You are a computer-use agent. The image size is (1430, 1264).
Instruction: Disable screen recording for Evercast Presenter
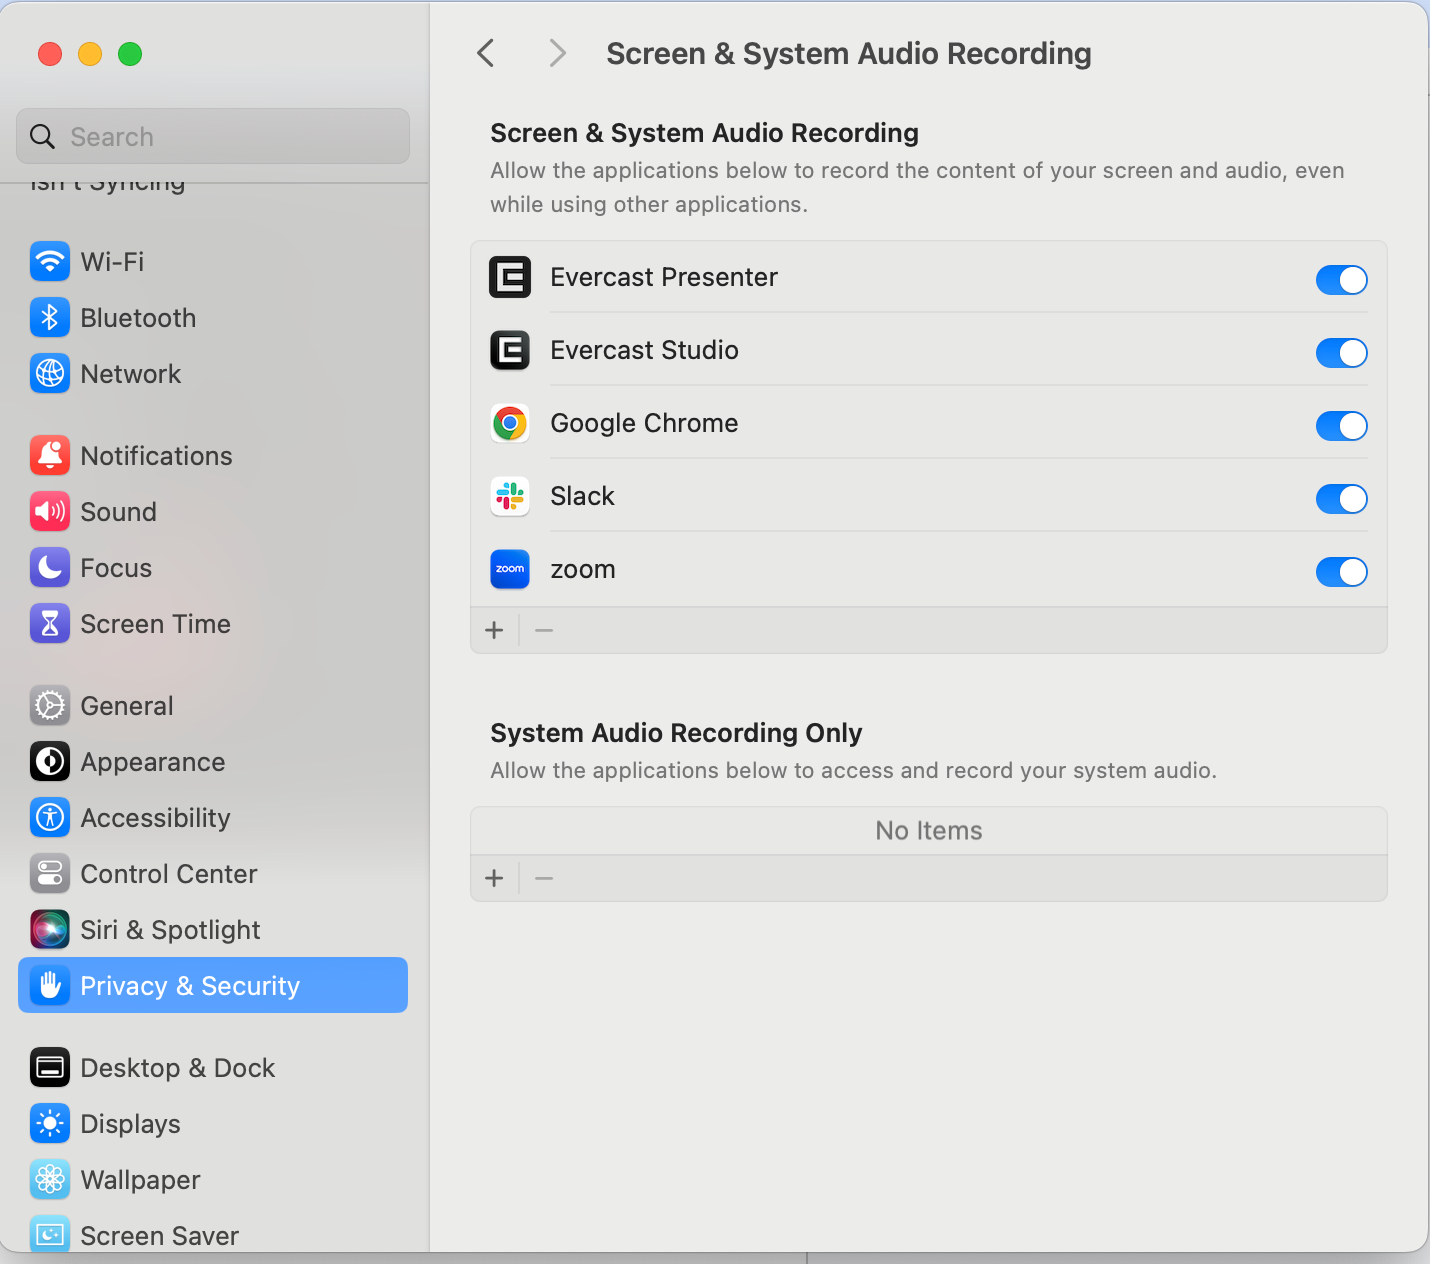[x=1341, y=280]
